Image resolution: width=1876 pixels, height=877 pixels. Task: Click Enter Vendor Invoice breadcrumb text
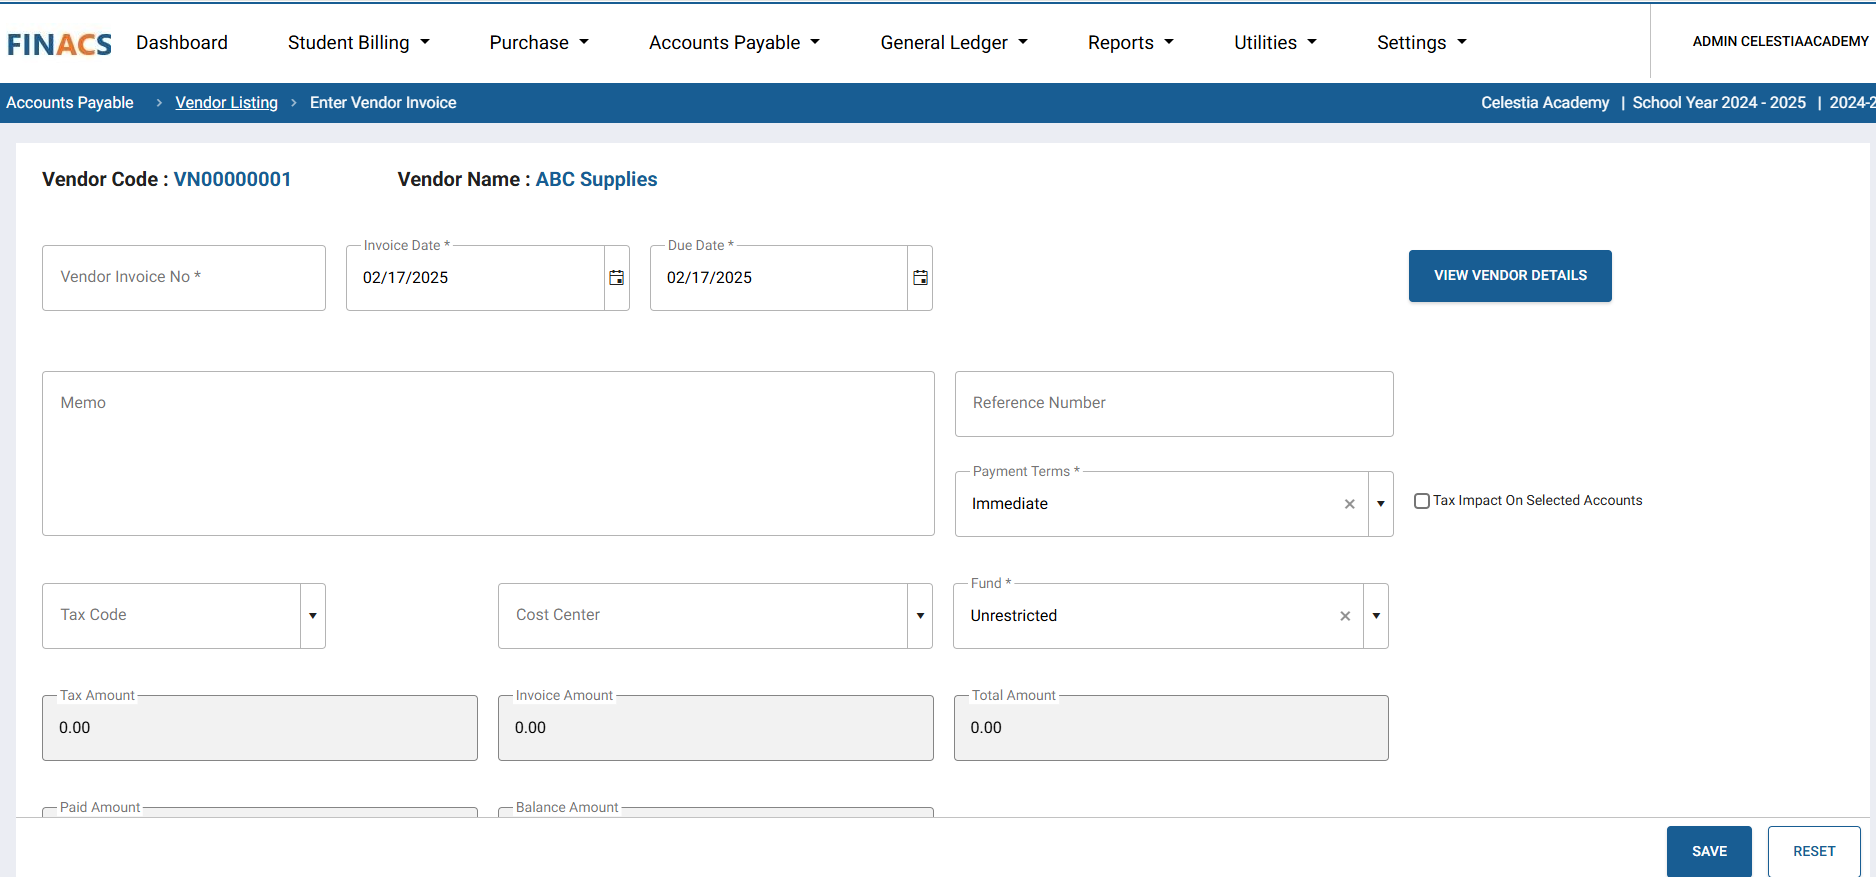click(x=383, y=103)
